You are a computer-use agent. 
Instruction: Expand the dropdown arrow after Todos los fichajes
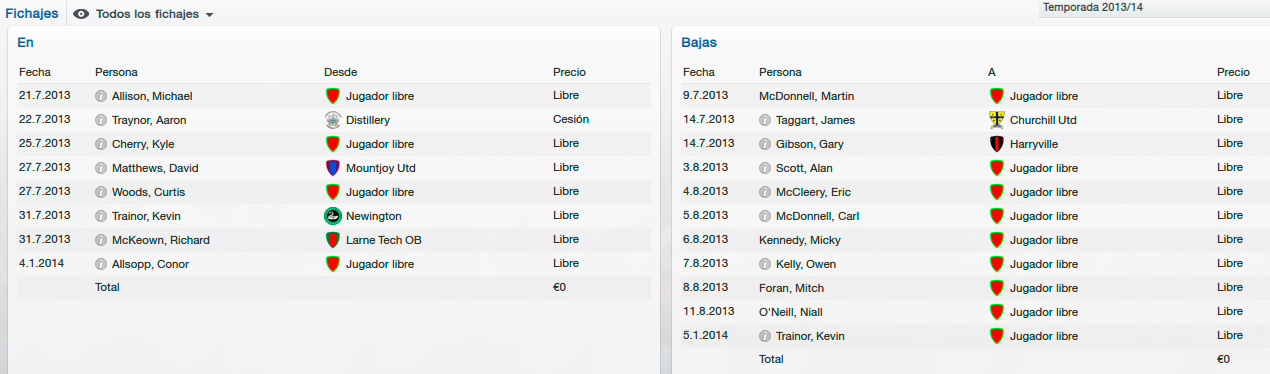coord(209,15)
